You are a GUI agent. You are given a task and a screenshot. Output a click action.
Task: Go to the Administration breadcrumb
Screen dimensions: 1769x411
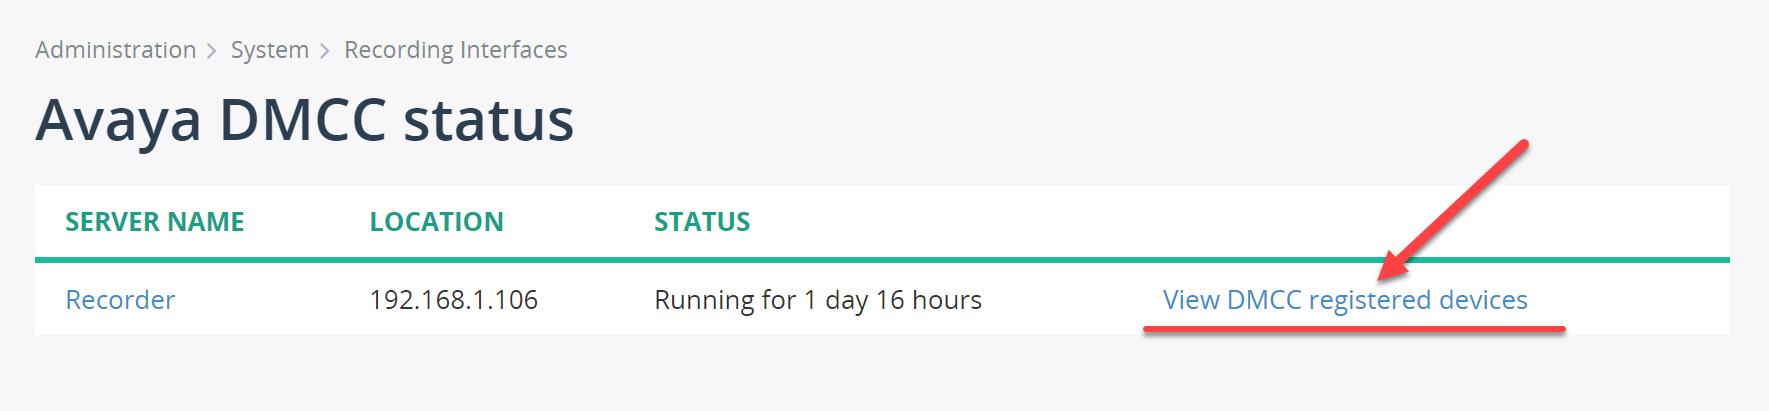coord(115,50)
